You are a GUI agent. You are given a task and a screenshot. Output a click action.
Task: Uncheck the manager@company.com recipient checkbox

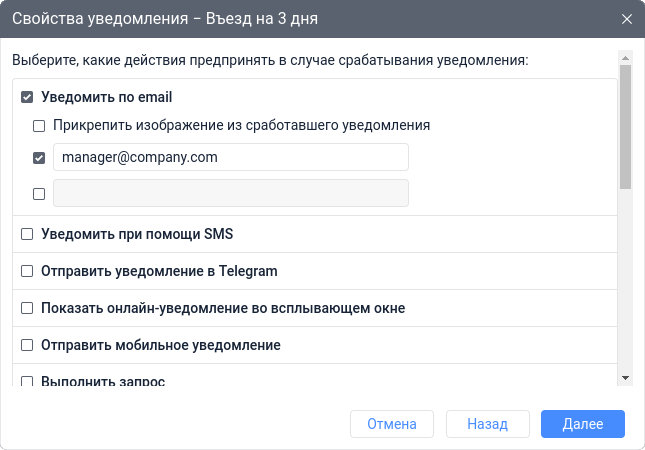[39, 158]
